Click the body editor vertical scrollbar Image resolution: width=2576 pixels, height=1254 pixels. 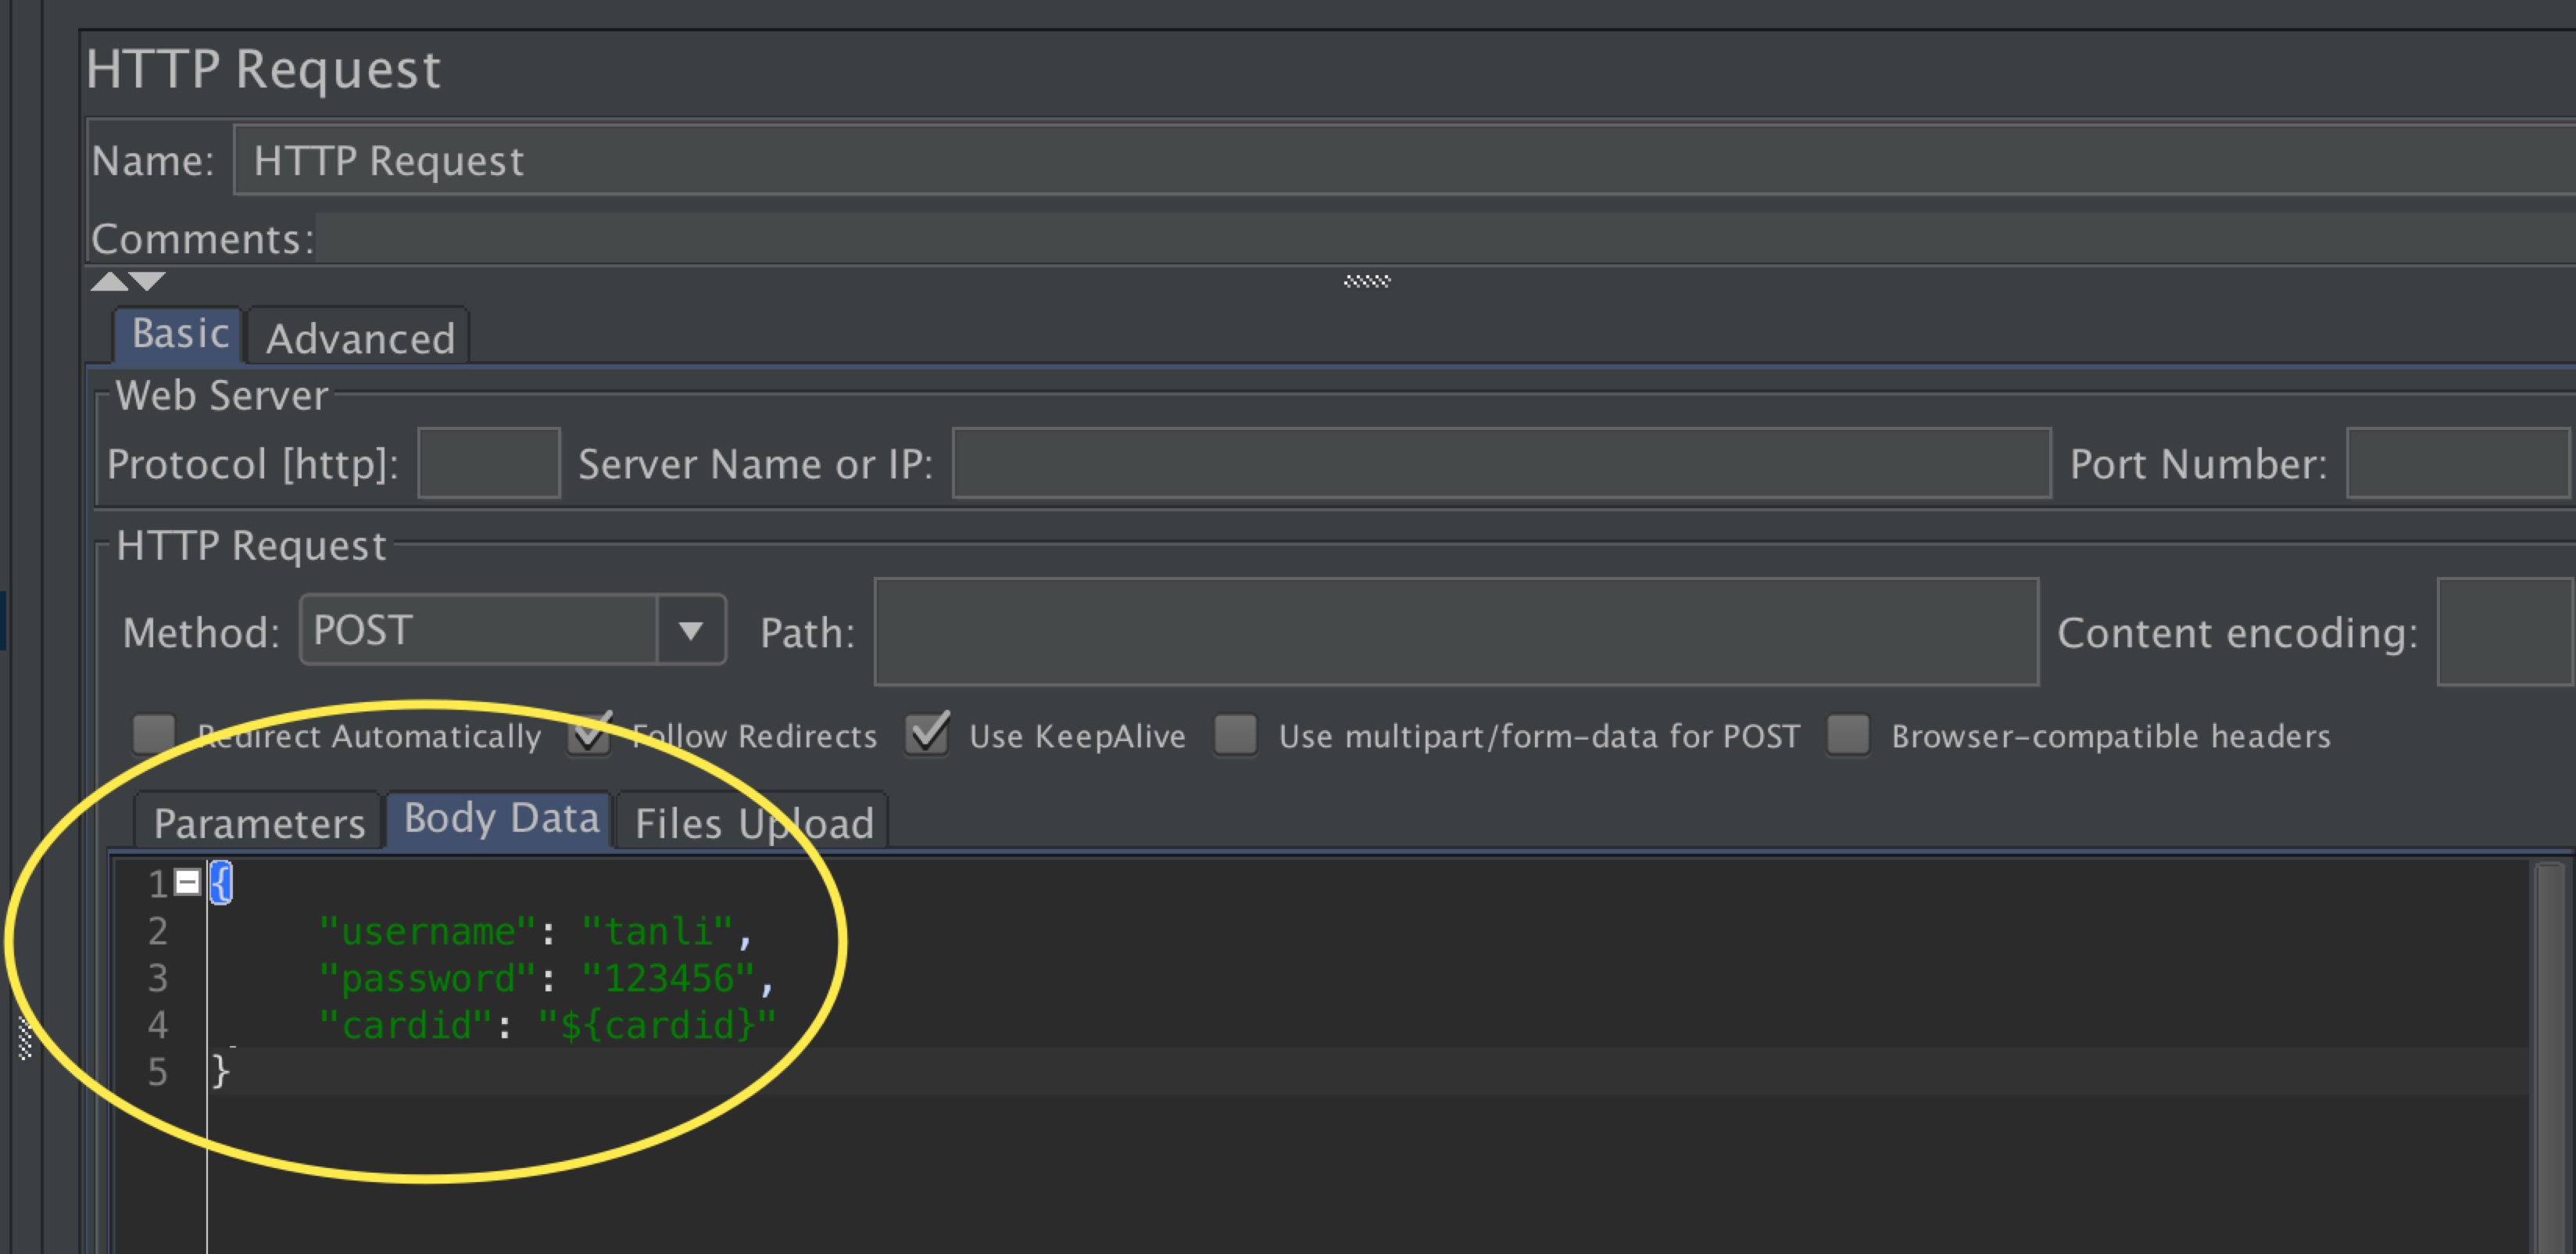[2549, 1050]
